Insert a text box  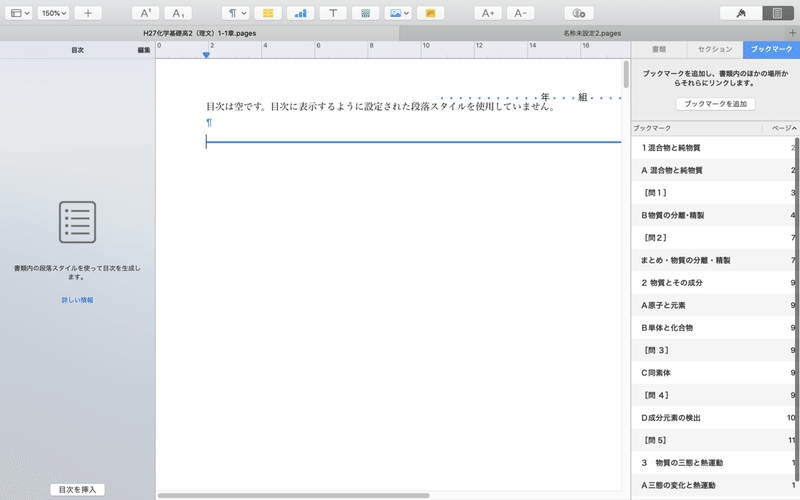click(333, 13)
